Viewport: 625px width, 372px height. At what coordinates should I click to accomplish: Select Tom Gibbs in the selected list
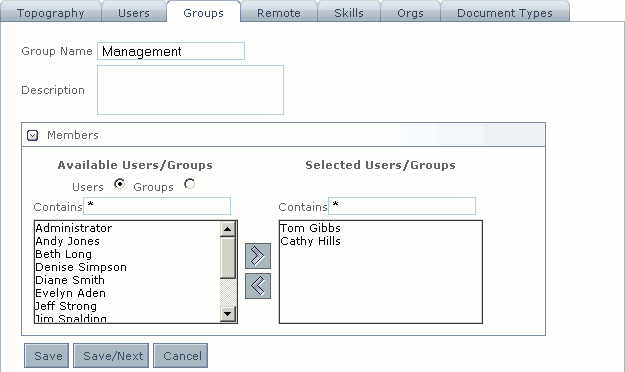381,228
